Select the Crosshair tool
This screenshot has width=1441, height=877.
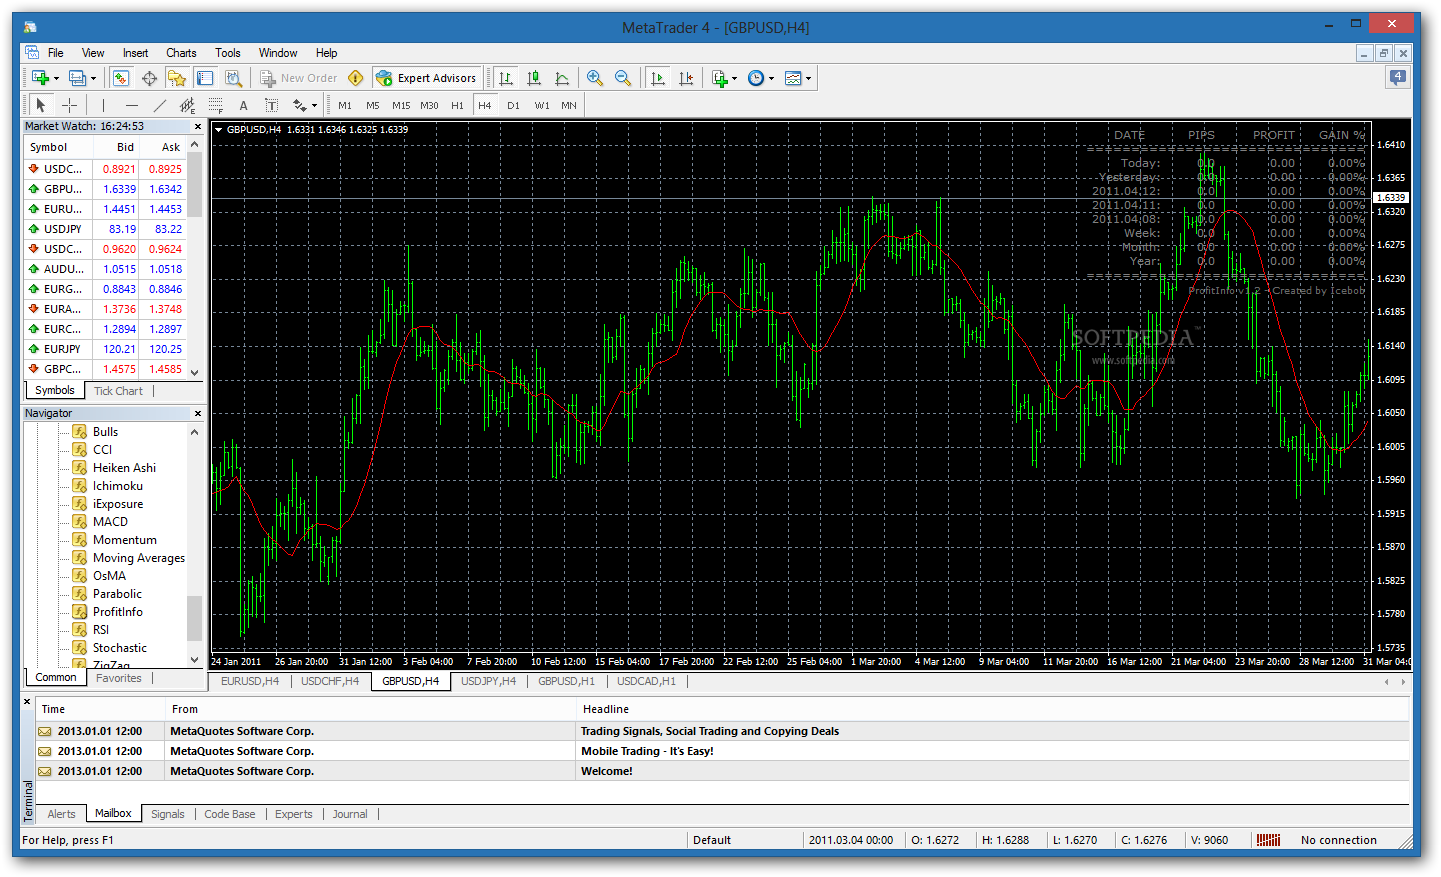point(69,105)
